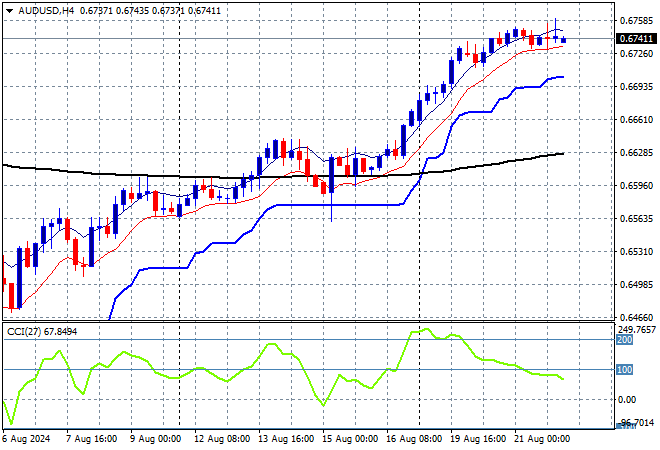Click the long-wick candle spiking down near 15 Aug

[332, 187]
